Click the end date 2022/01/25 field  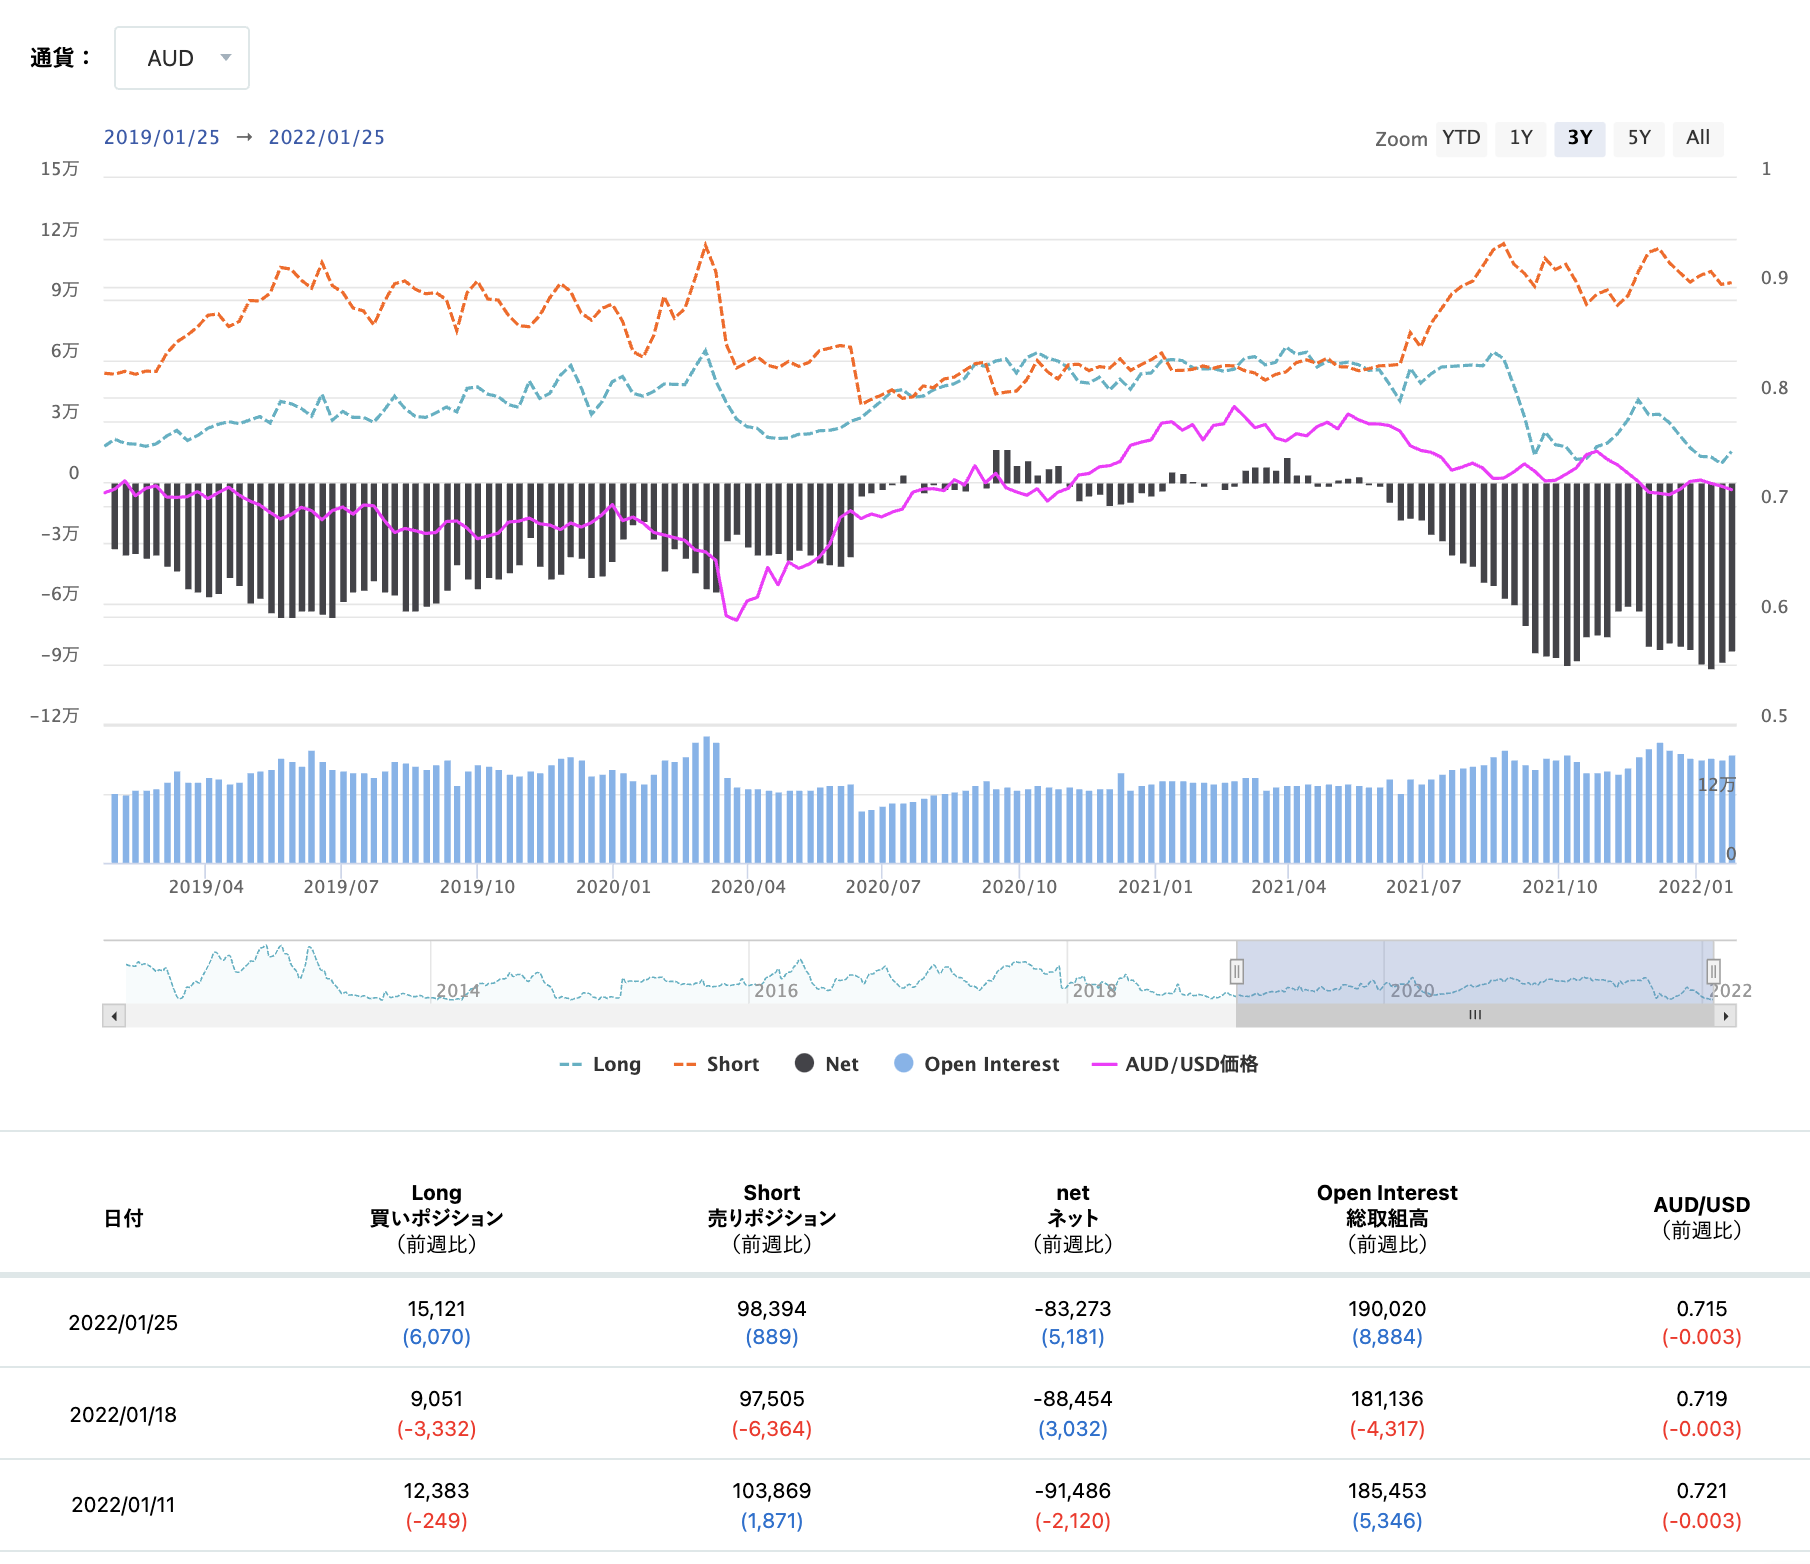(327, 137)
